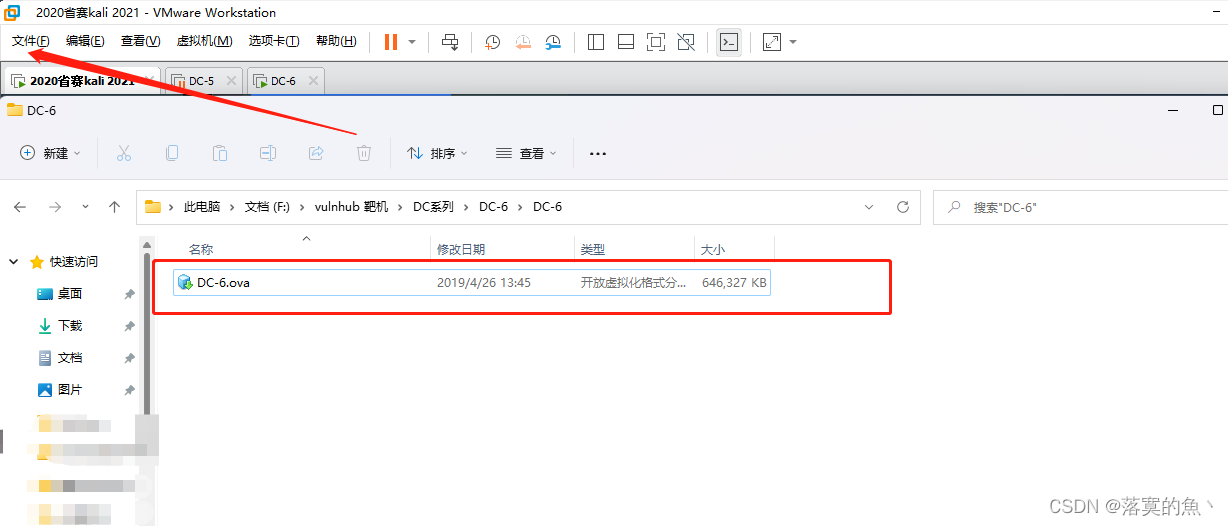Click the paste icon in Explorer toolbar
Screen dimensions: 1228x526
coord(220,153)
